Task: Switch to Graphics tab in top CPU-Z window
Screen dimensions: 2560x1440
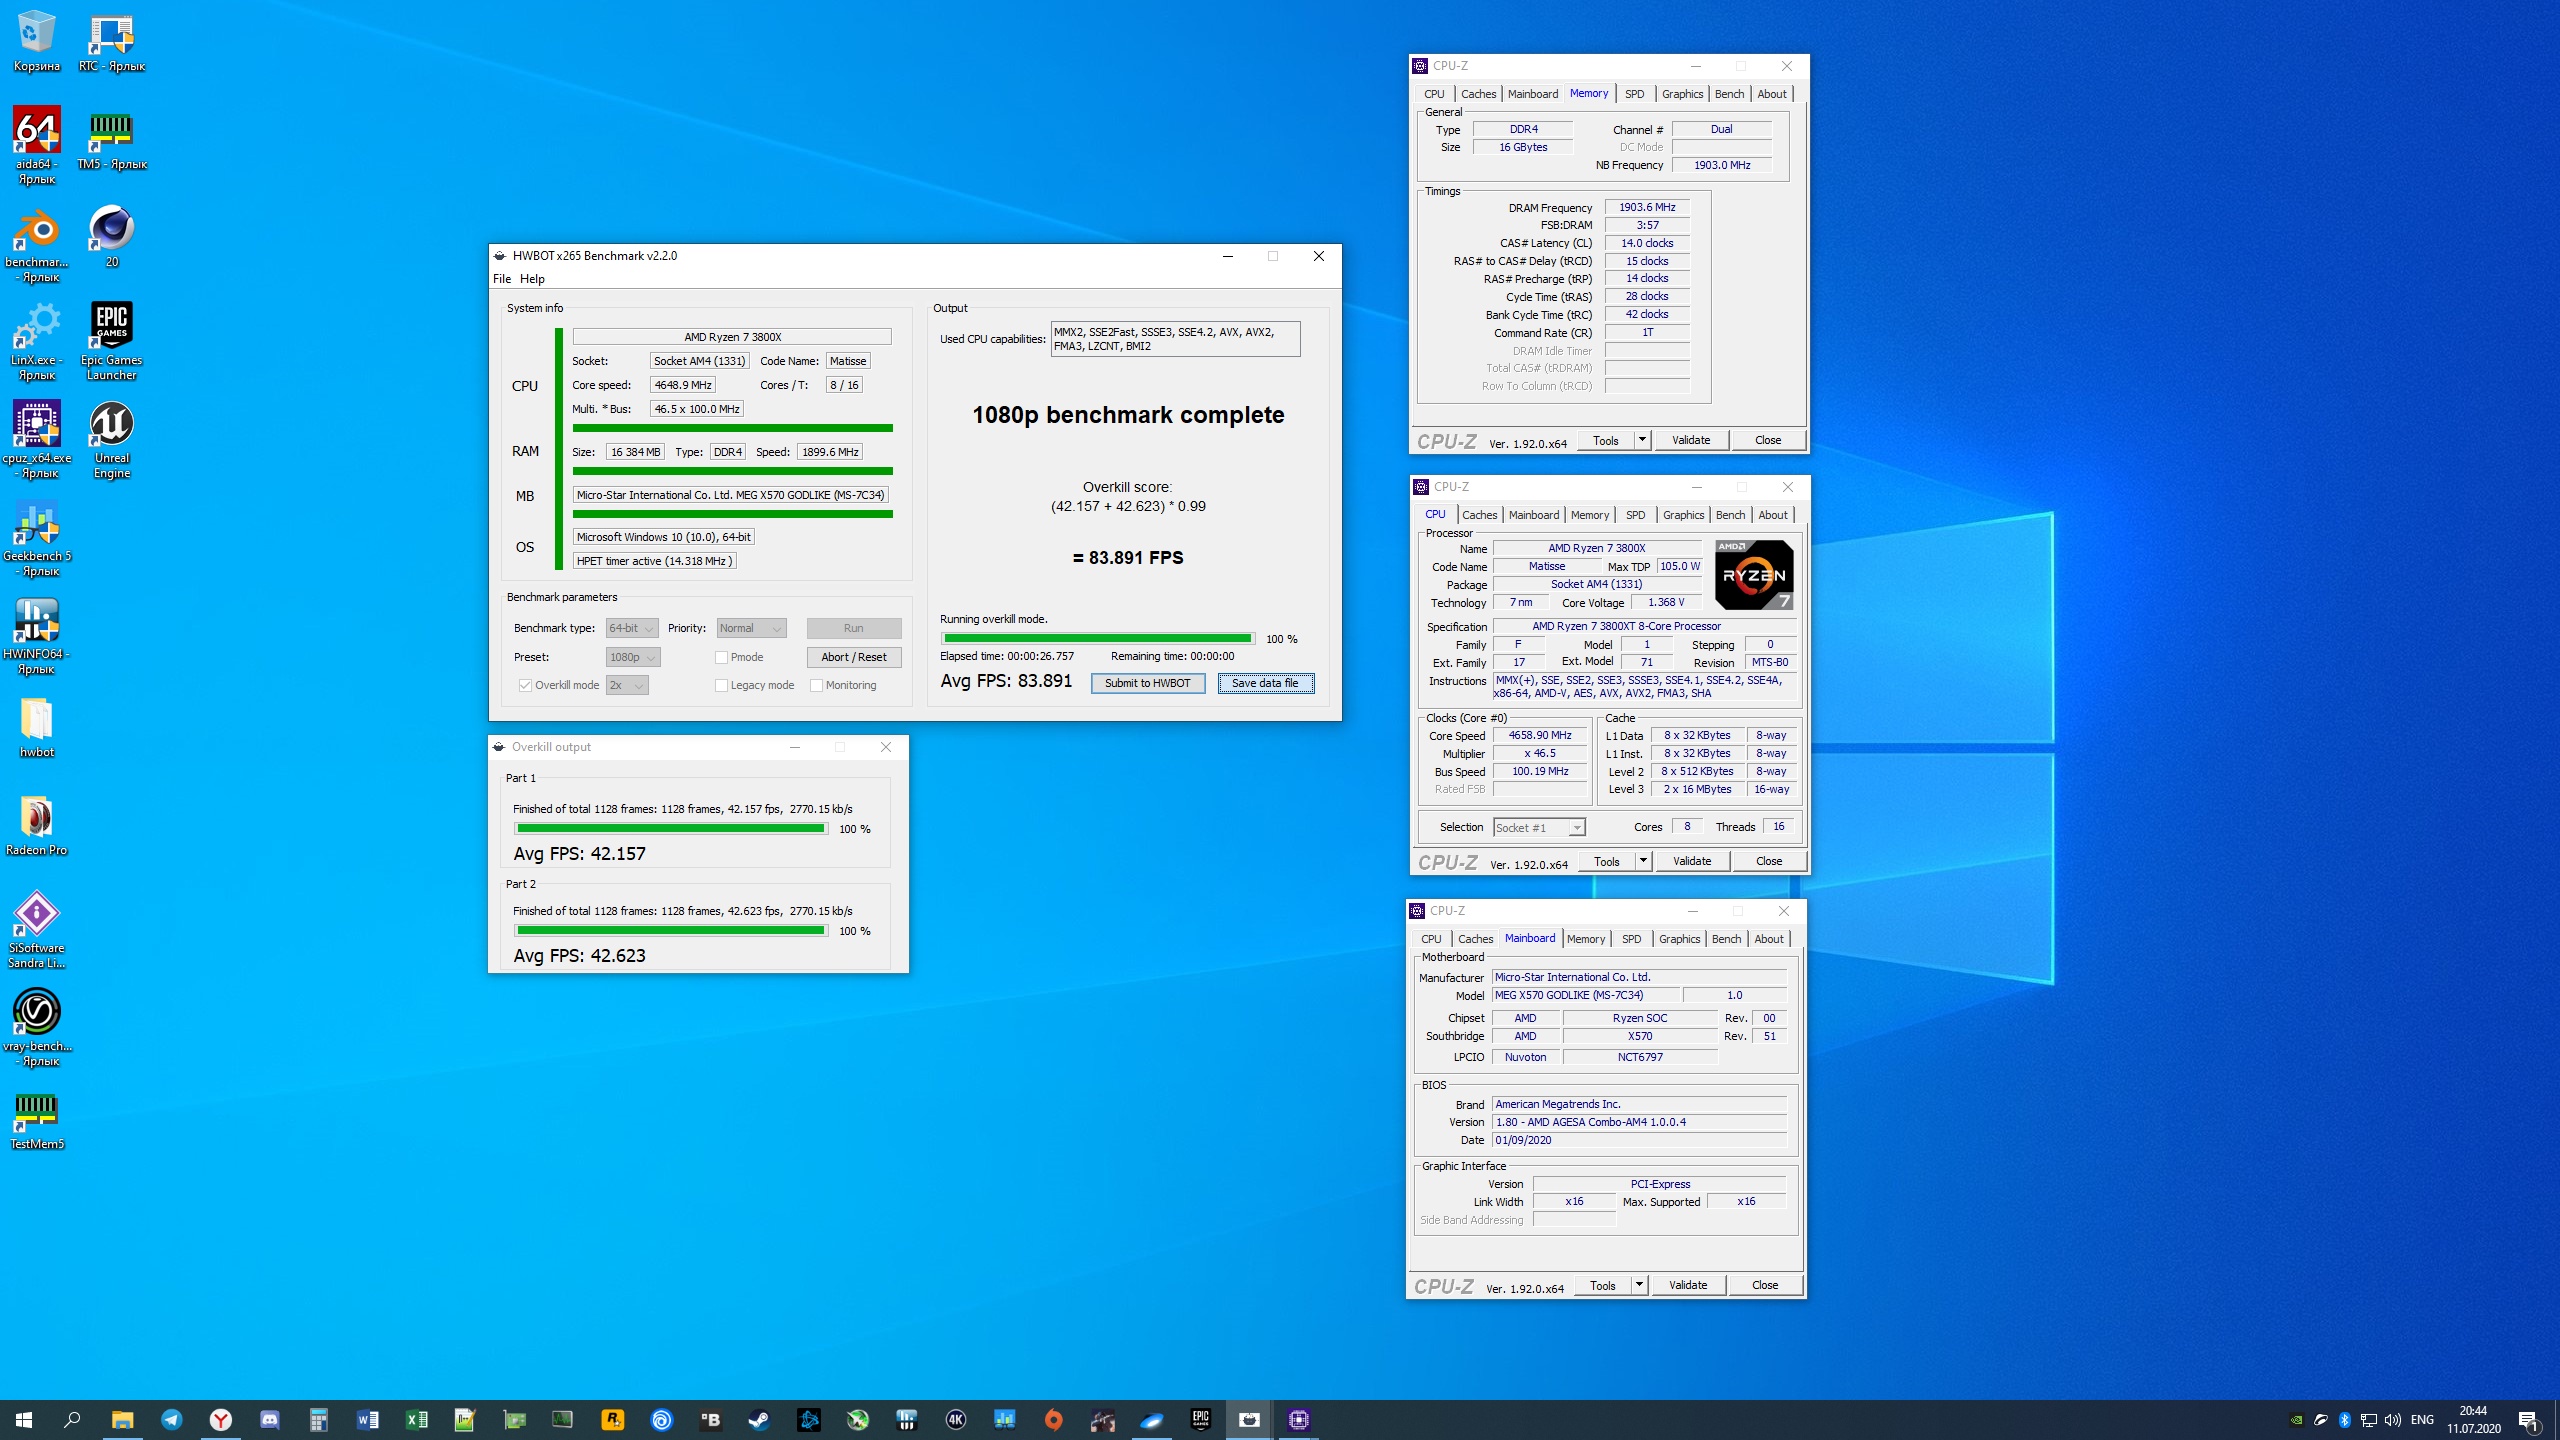Action: pos(1682,94)
